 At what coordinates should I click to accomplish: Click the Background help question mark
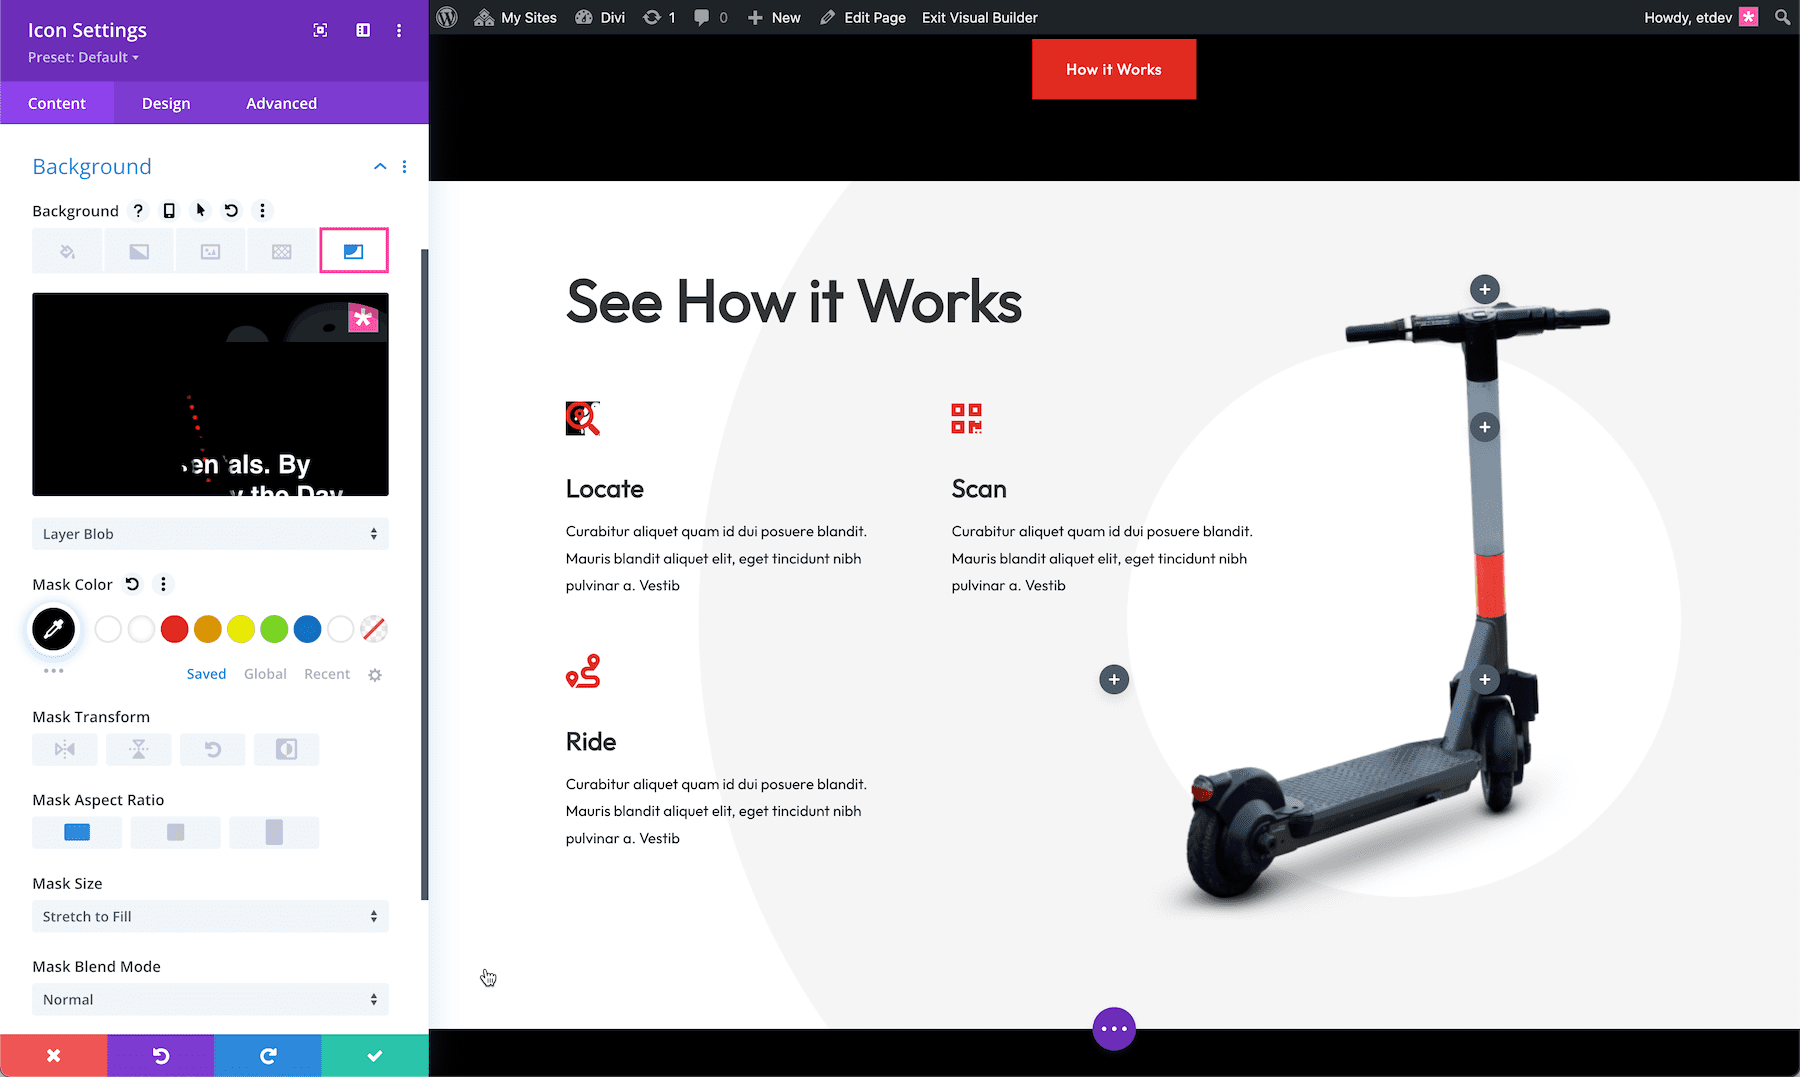pyautogui.click(x=138, y=210)
